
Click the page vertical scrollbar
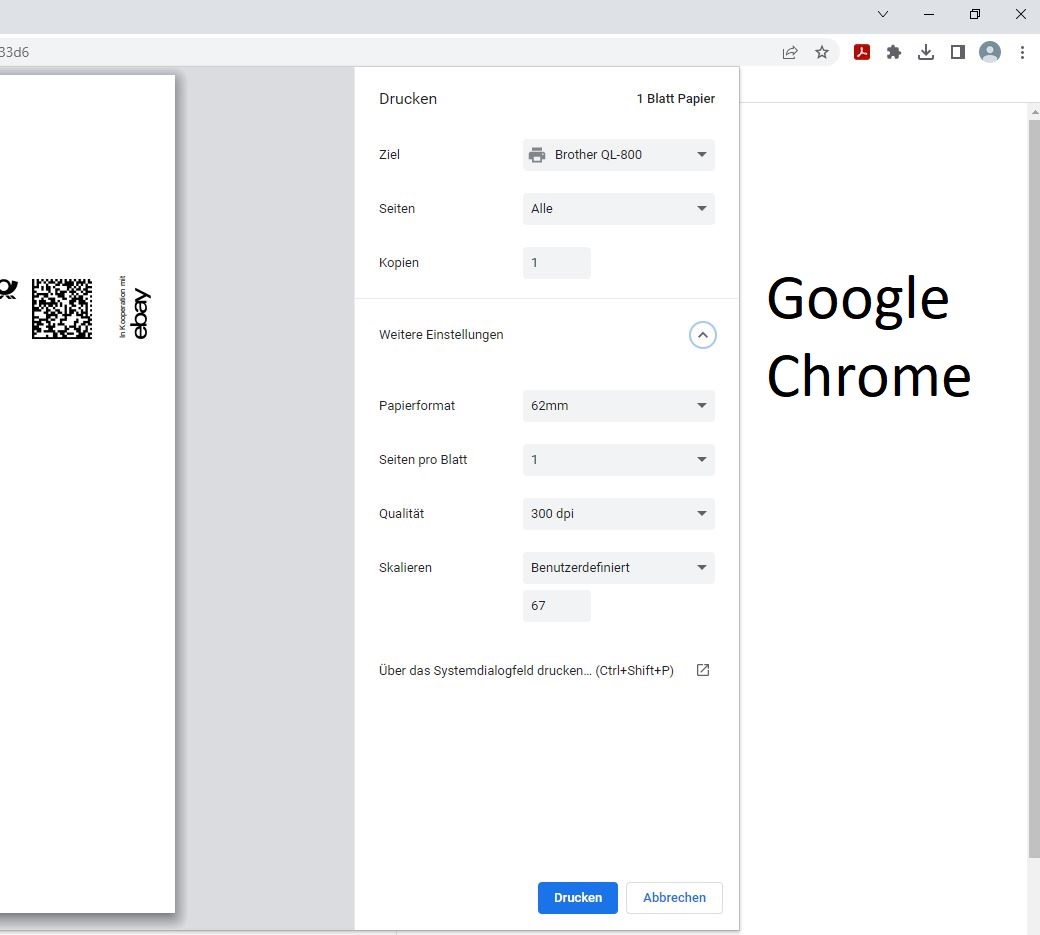pyautogui.click(x=1034, y=487)
